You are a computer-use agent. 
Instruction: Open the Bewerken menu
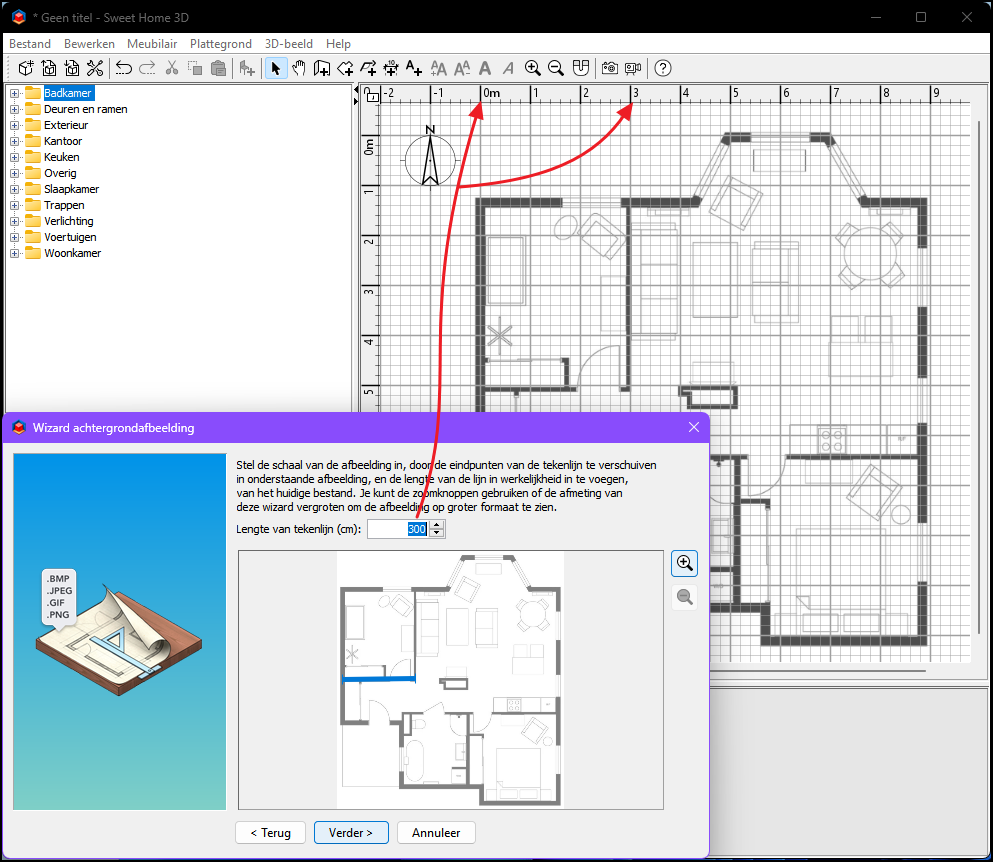pyautogui.click(x=89, y=44)
